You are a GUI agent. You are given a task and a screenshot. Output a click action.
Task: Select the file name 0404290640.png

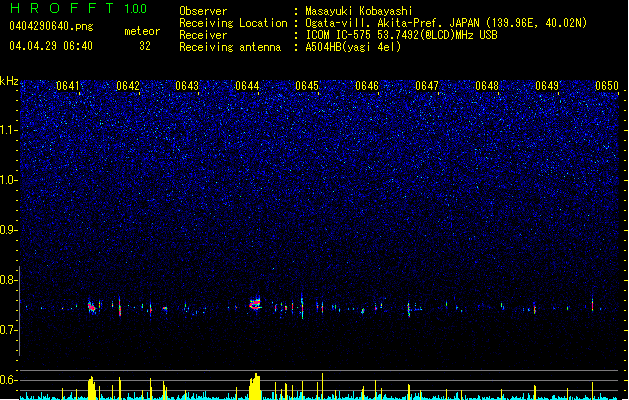[x=51, y=26]
